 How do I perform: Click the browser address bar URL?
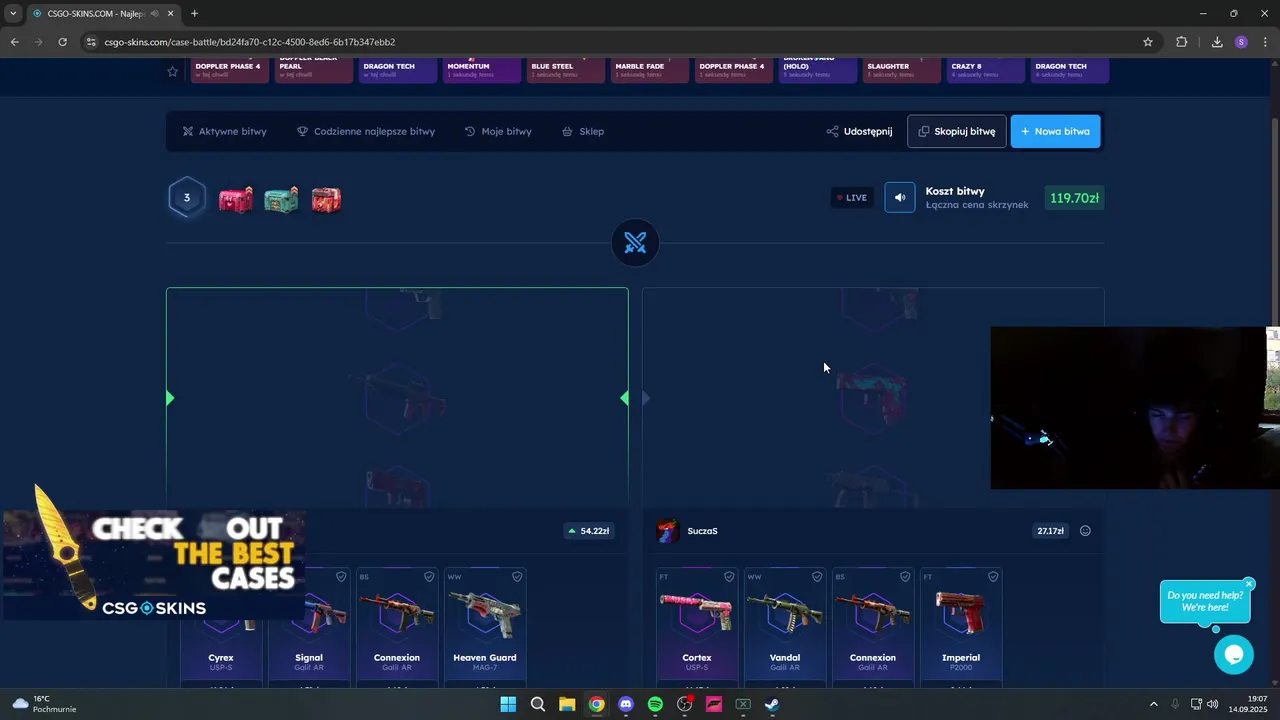pos(250,42)
